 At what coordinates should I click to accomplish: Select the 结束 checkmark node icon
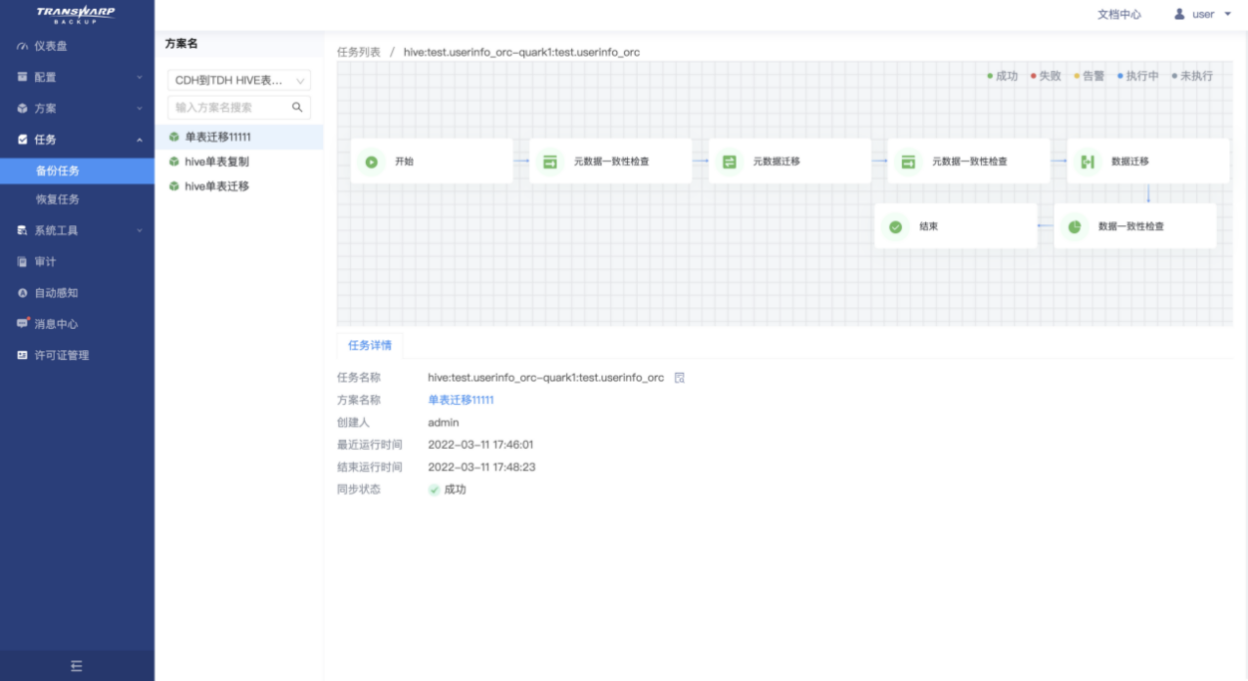(895, 227)
